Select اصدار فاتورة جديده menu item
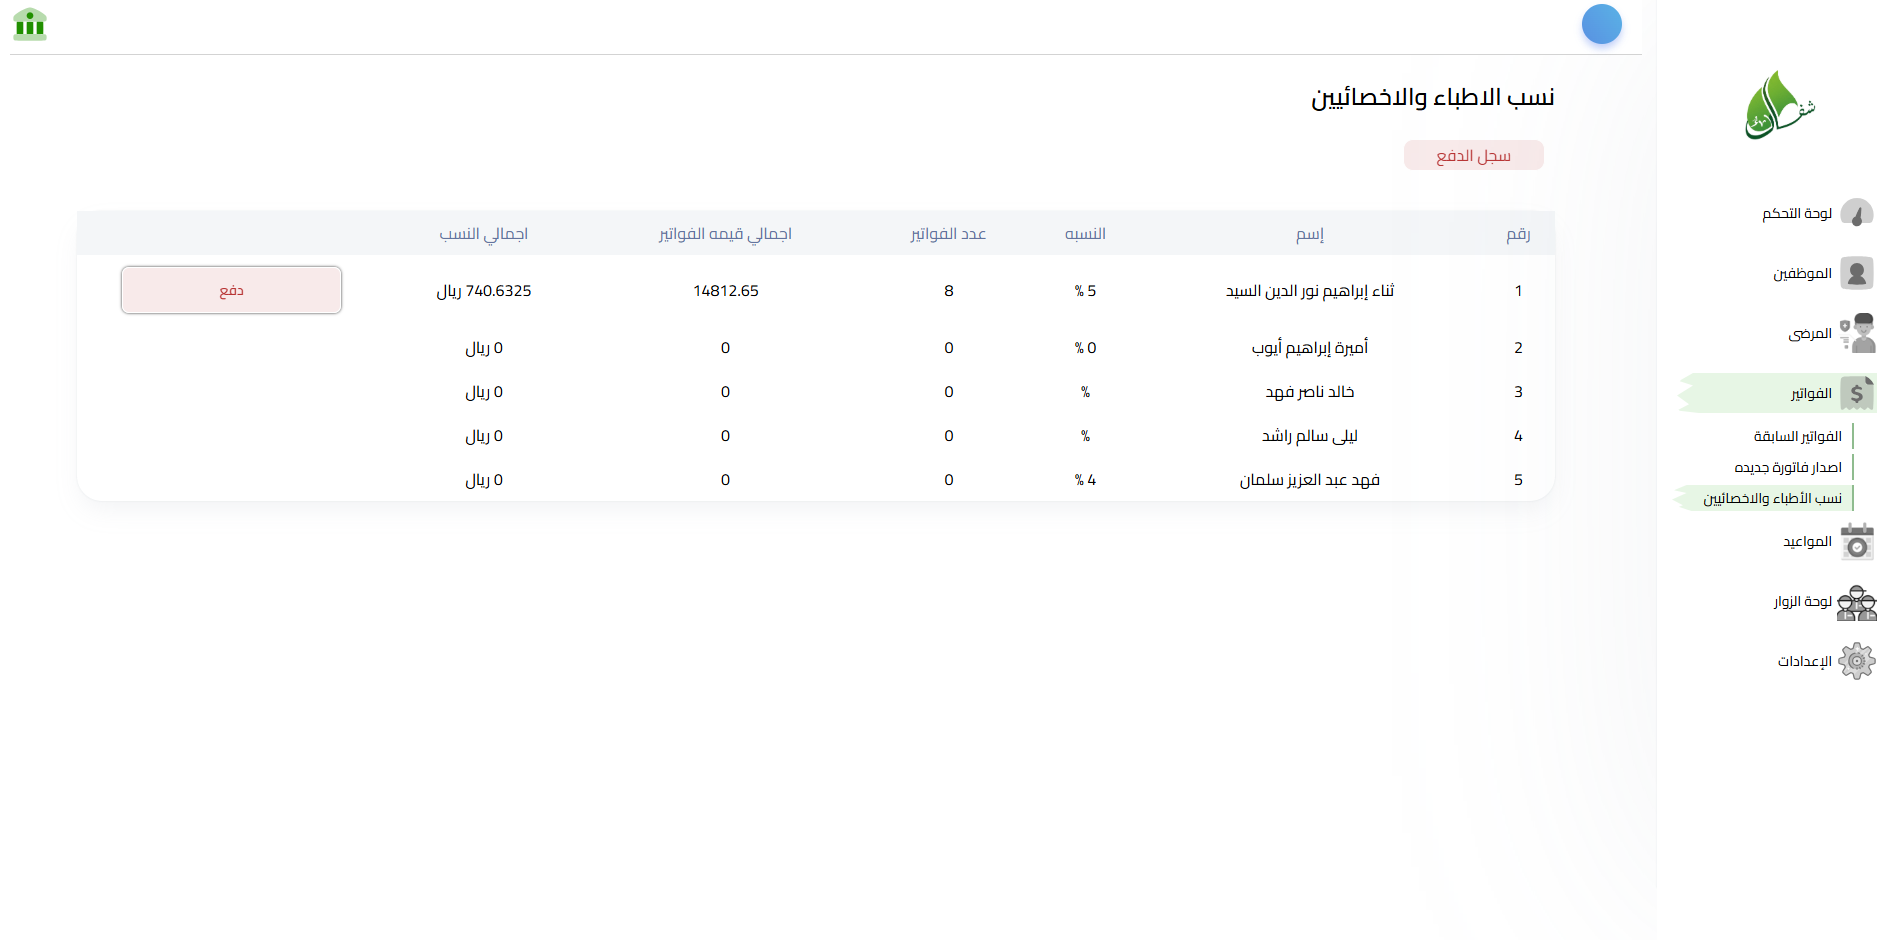 coord(1788,467)
